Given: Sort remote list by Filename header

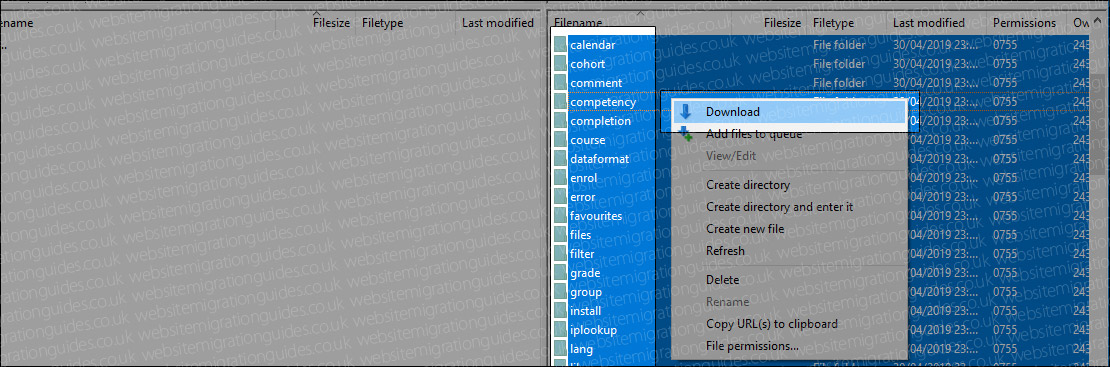Looking at the screenshot, I should click(578, 23).
